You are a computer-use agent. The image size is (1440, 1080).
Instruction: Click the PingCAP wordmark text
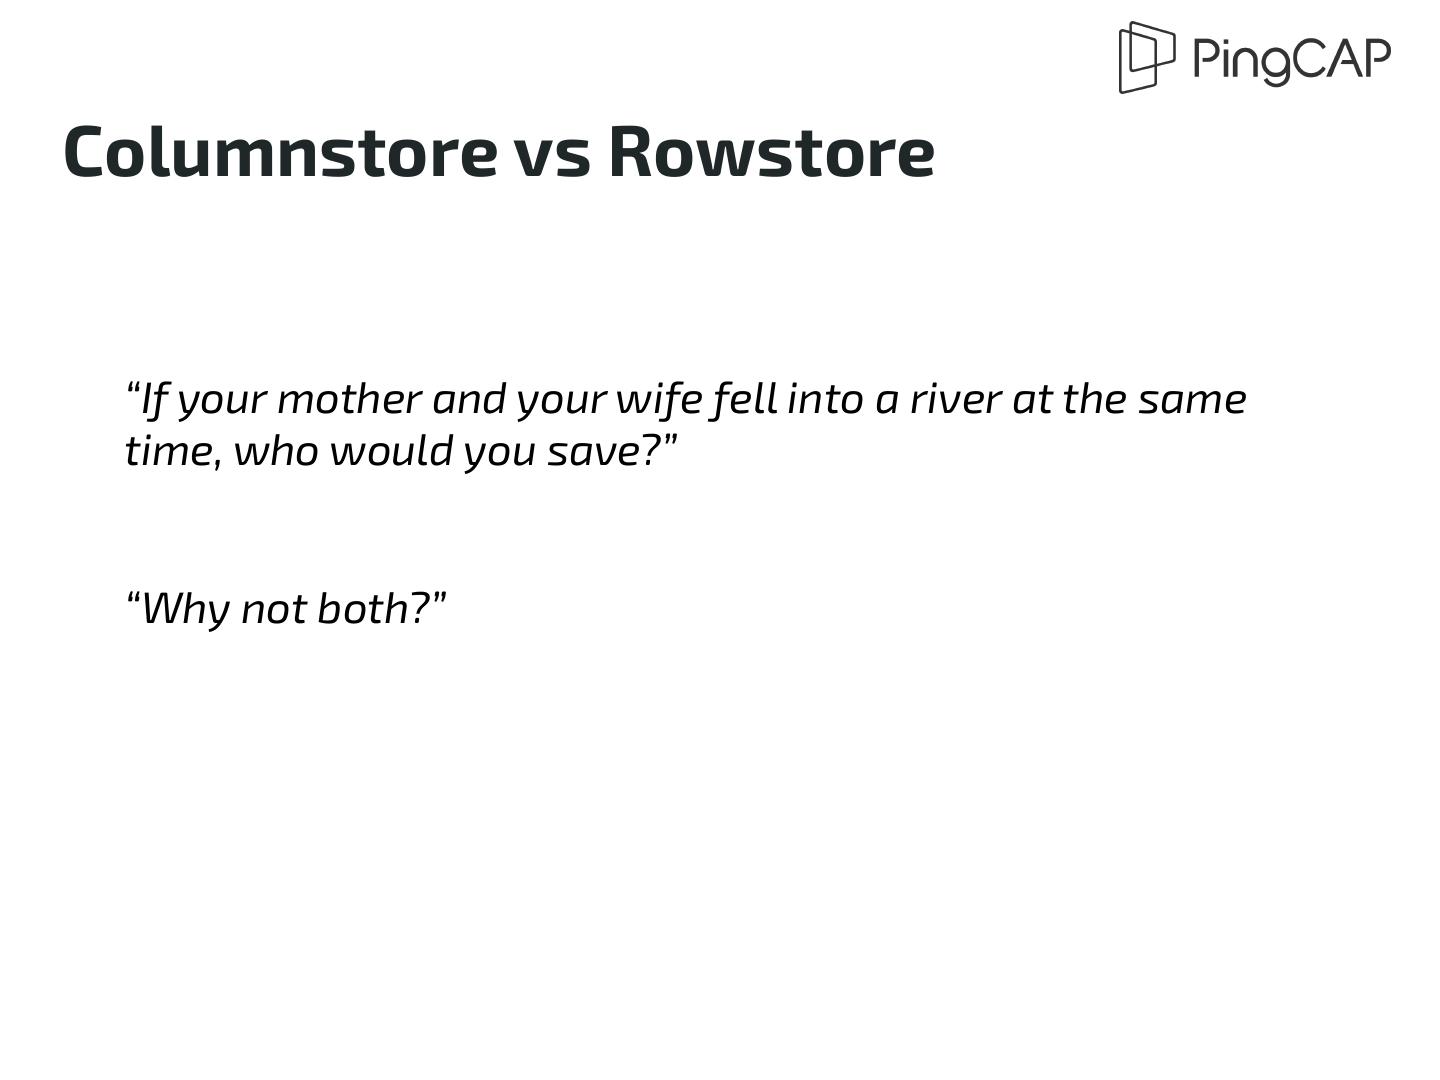pos(1291,58)
